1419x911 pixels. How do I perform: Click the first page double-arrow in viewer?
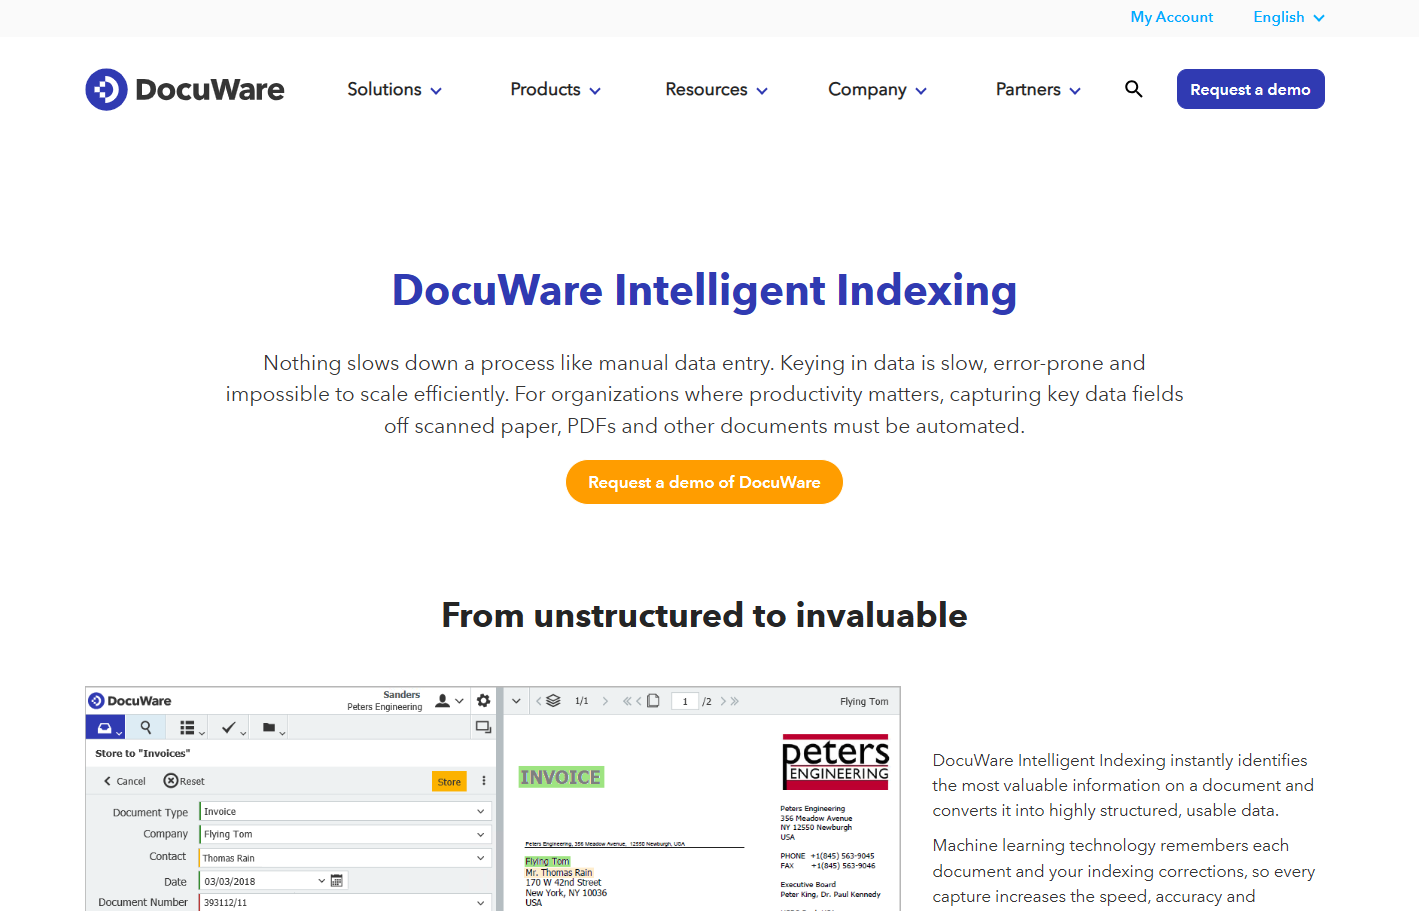(x=627, y=701)
